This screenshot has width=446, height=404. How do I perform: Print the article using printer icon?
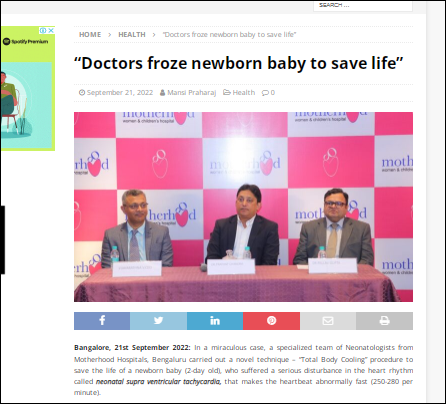pyautogui.click(x=384, y=321)
